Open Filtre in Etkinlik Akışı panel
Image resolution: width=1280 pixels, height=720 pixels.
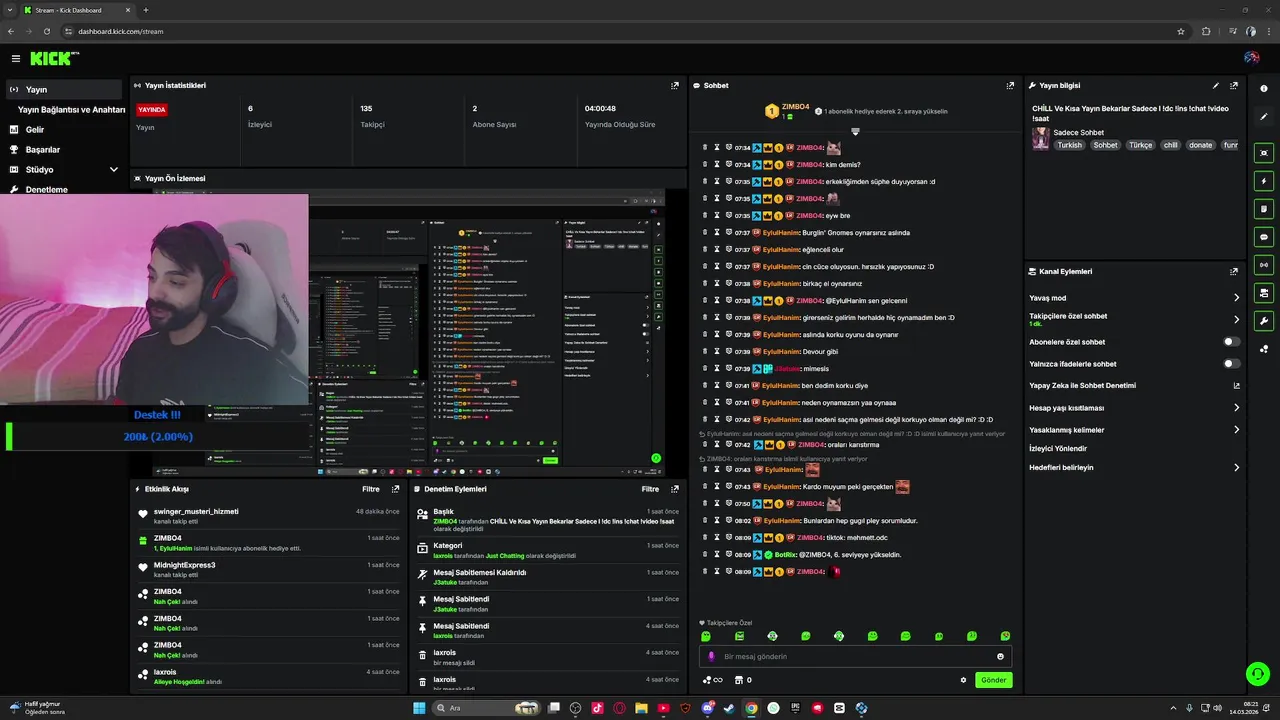click(371, 489)
